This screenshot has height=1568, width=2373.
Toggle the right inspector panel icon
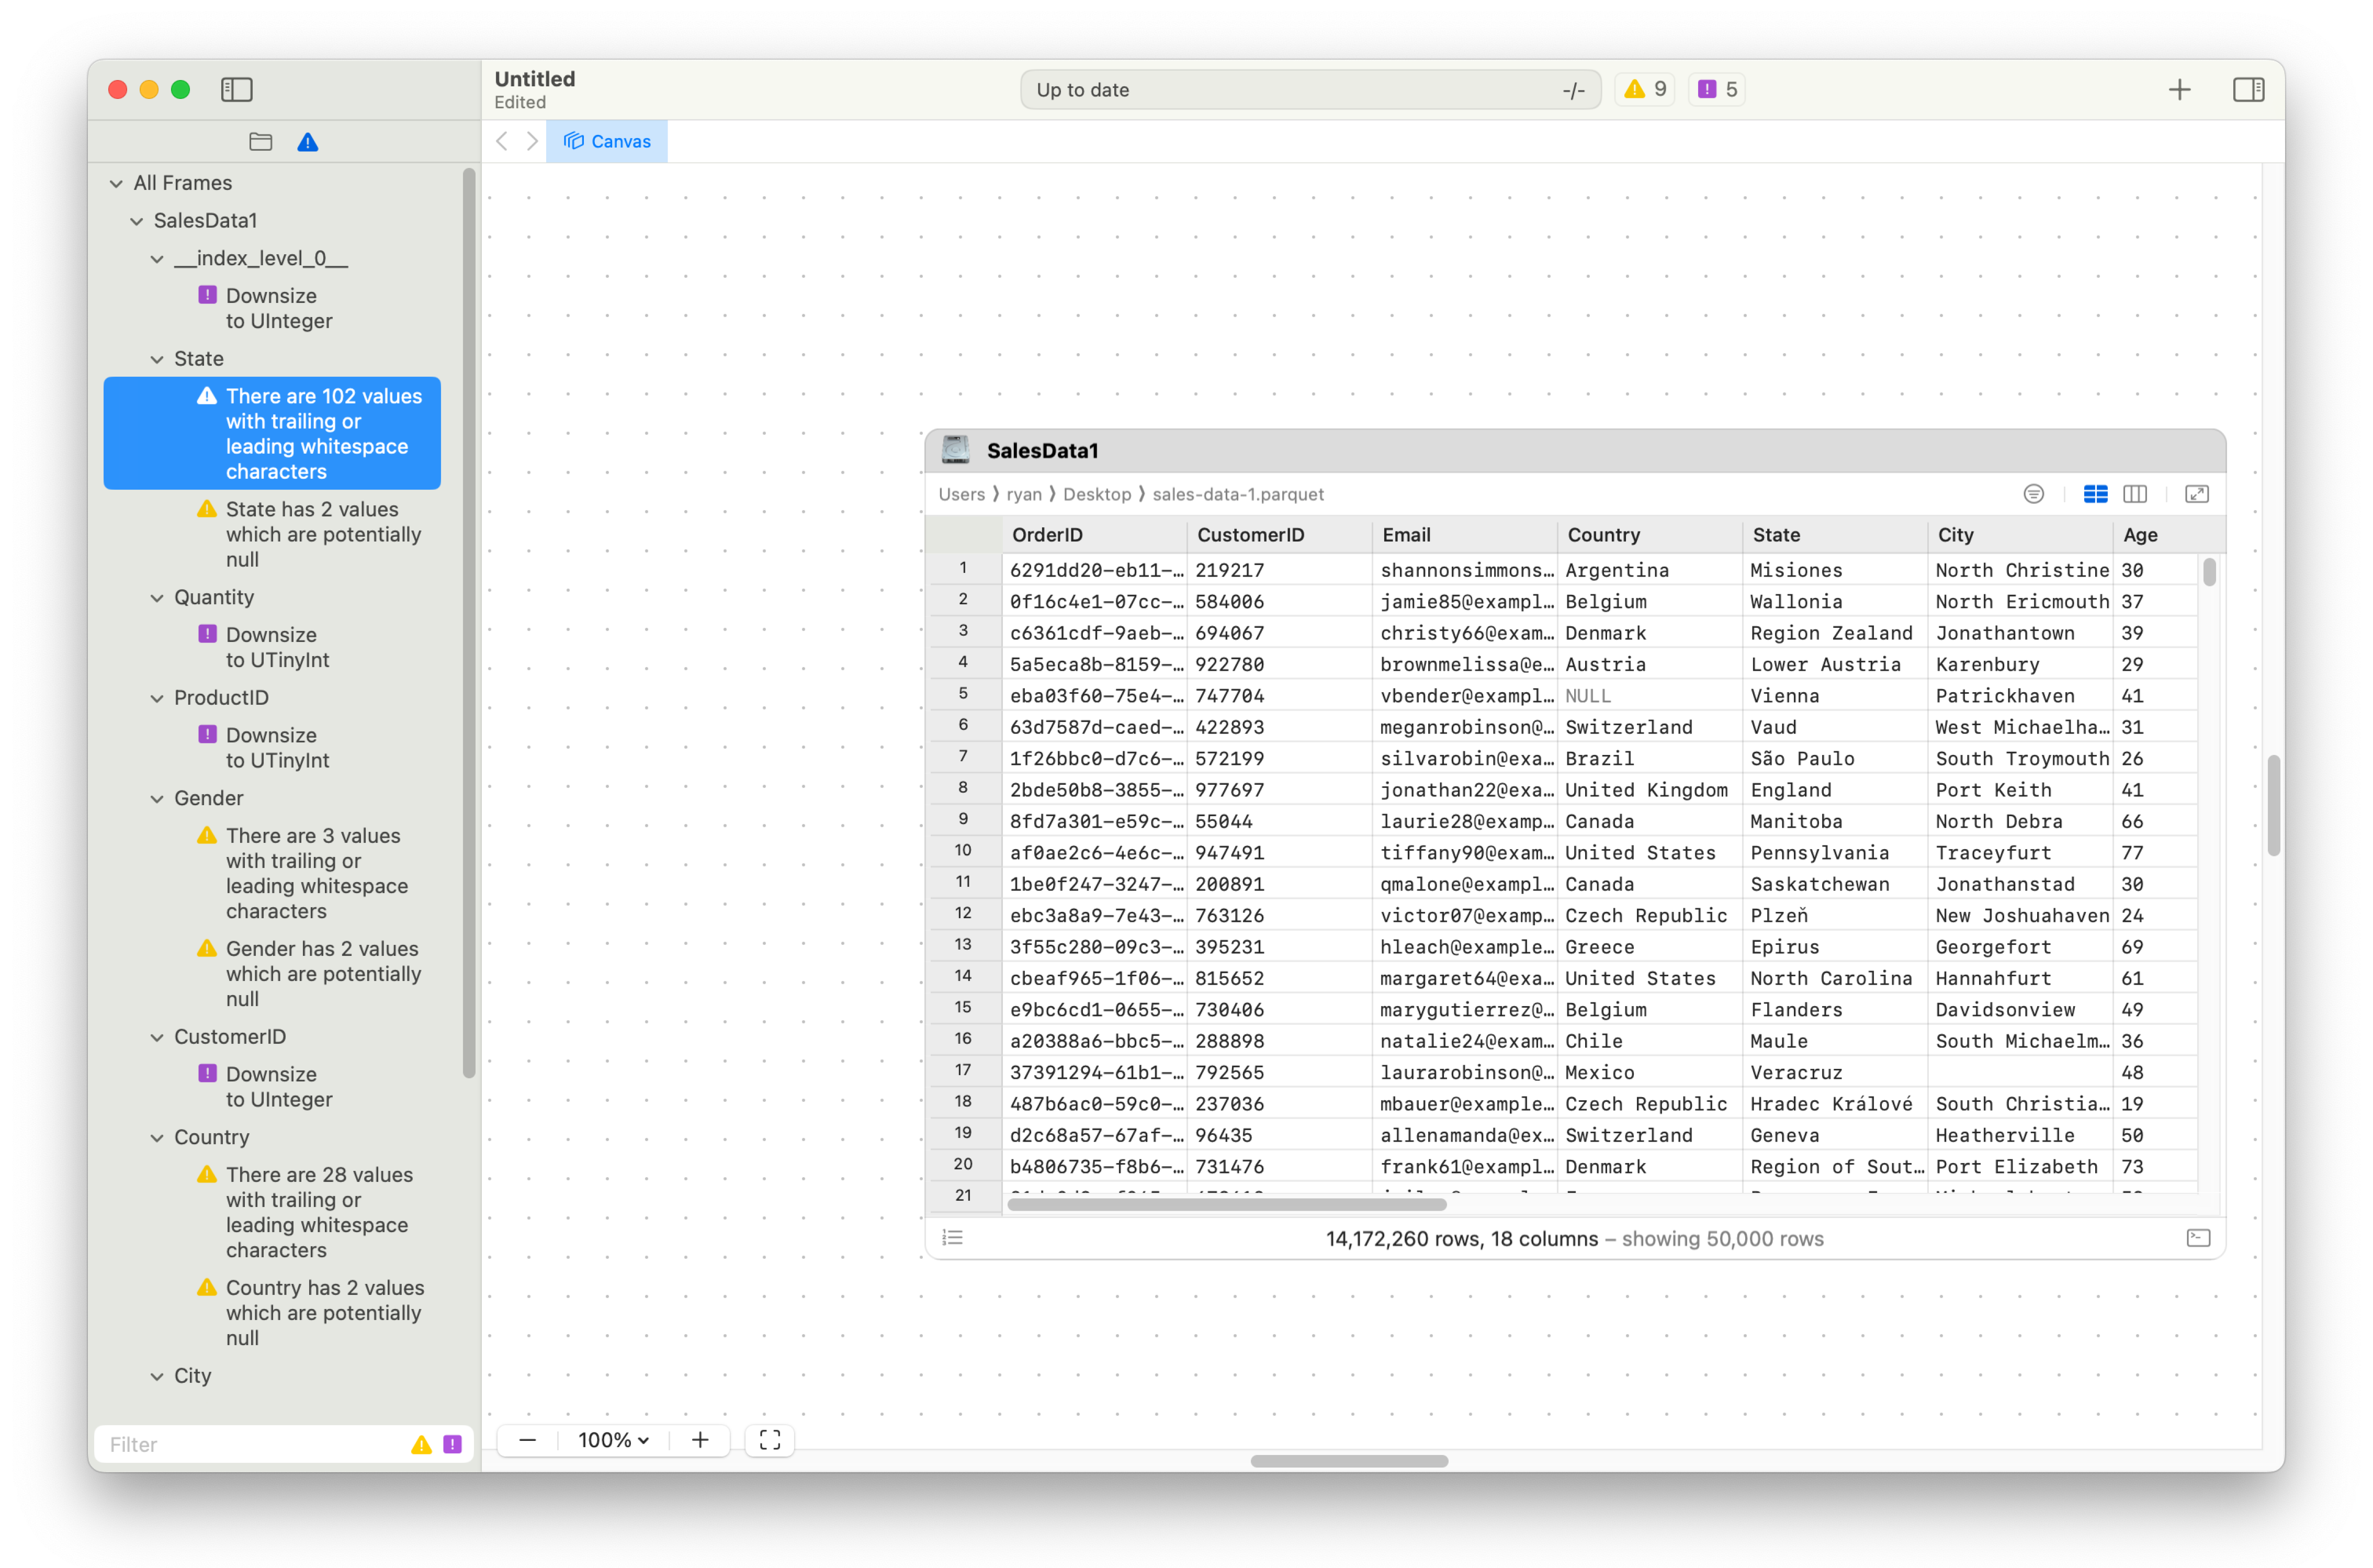[x=2248, y=90]
